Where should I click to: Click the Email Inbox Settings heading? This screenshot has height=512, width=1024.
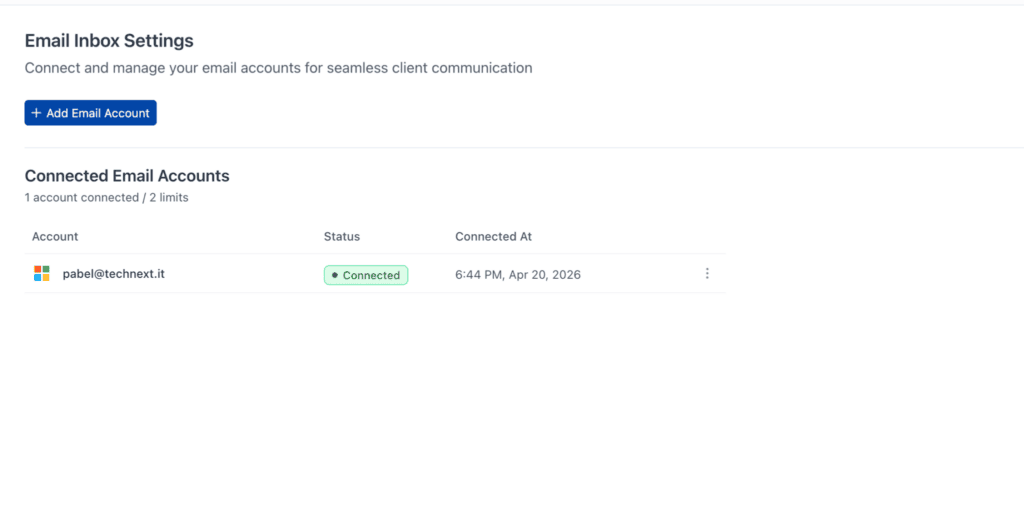click(109, 41)
